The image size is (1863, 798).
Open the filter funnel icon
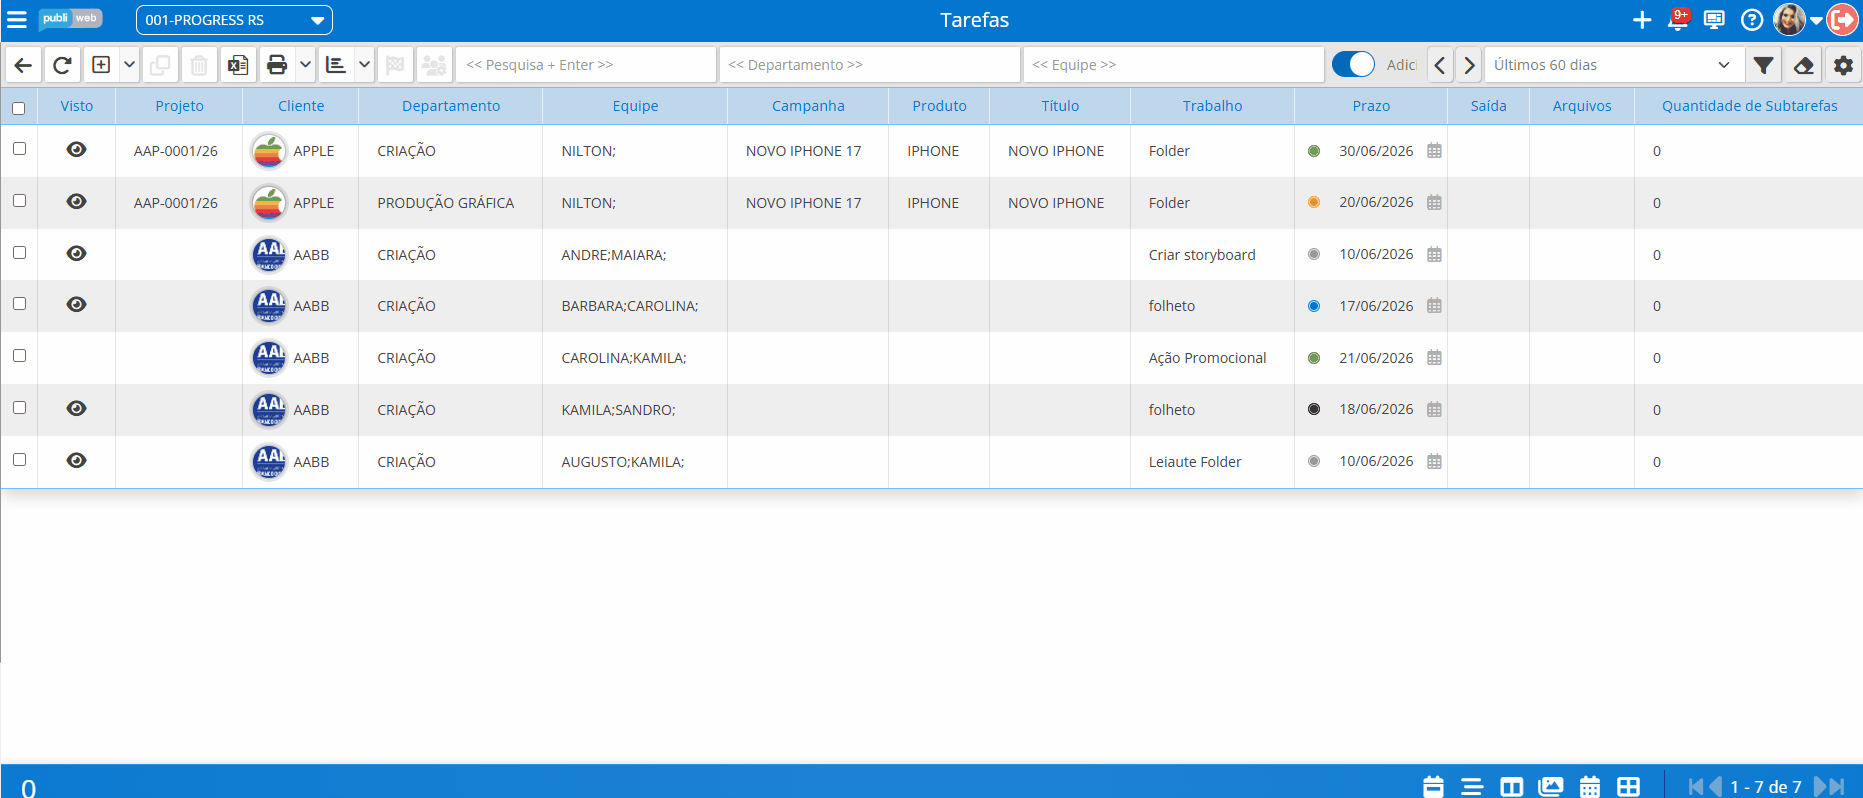[x=1764, y=65]
